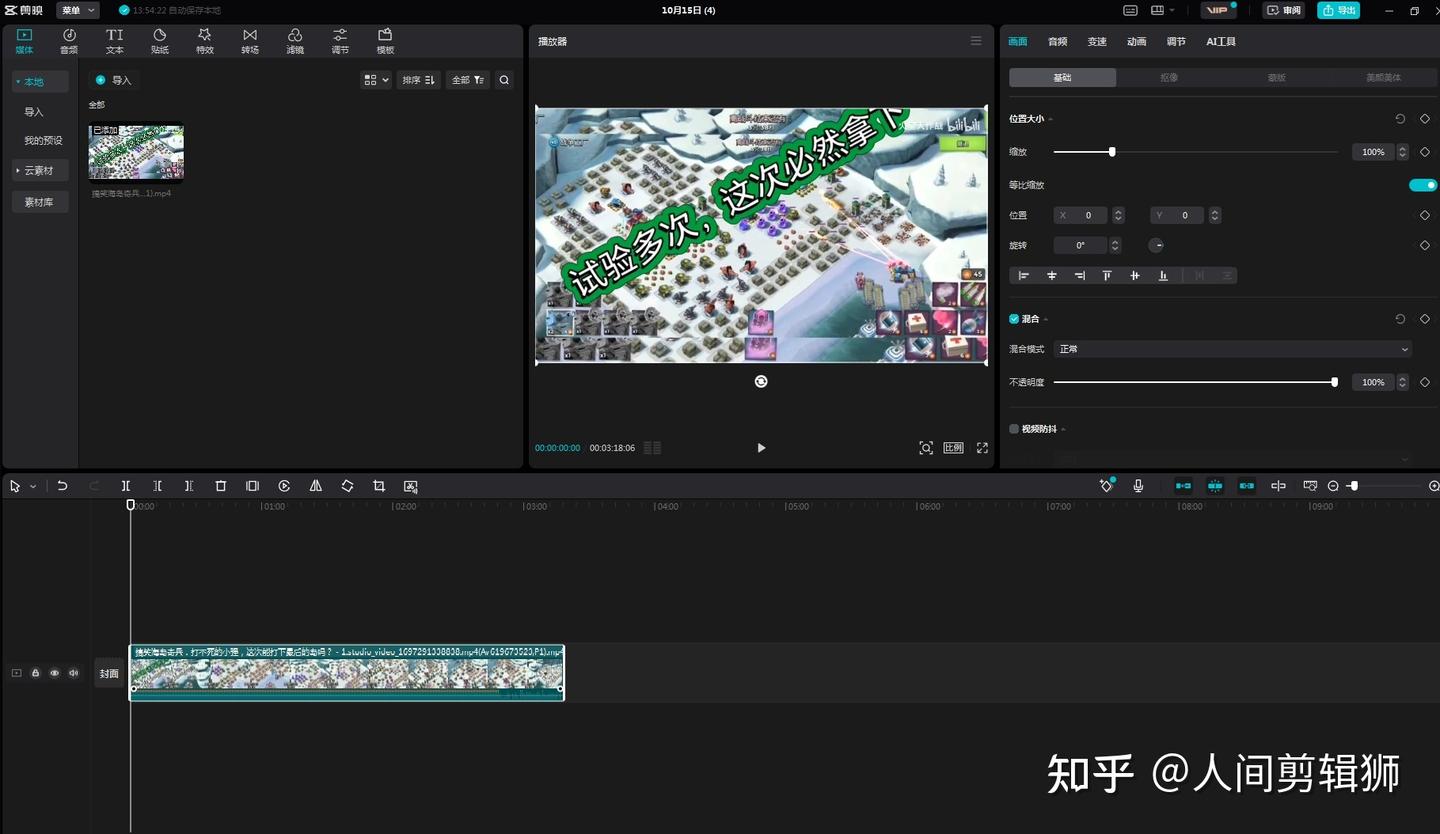Image resolution: width=1440 pixels, height=834 pixels.
Task: Switch to the AI工具 tab
Action: [x=1221, y=42]
